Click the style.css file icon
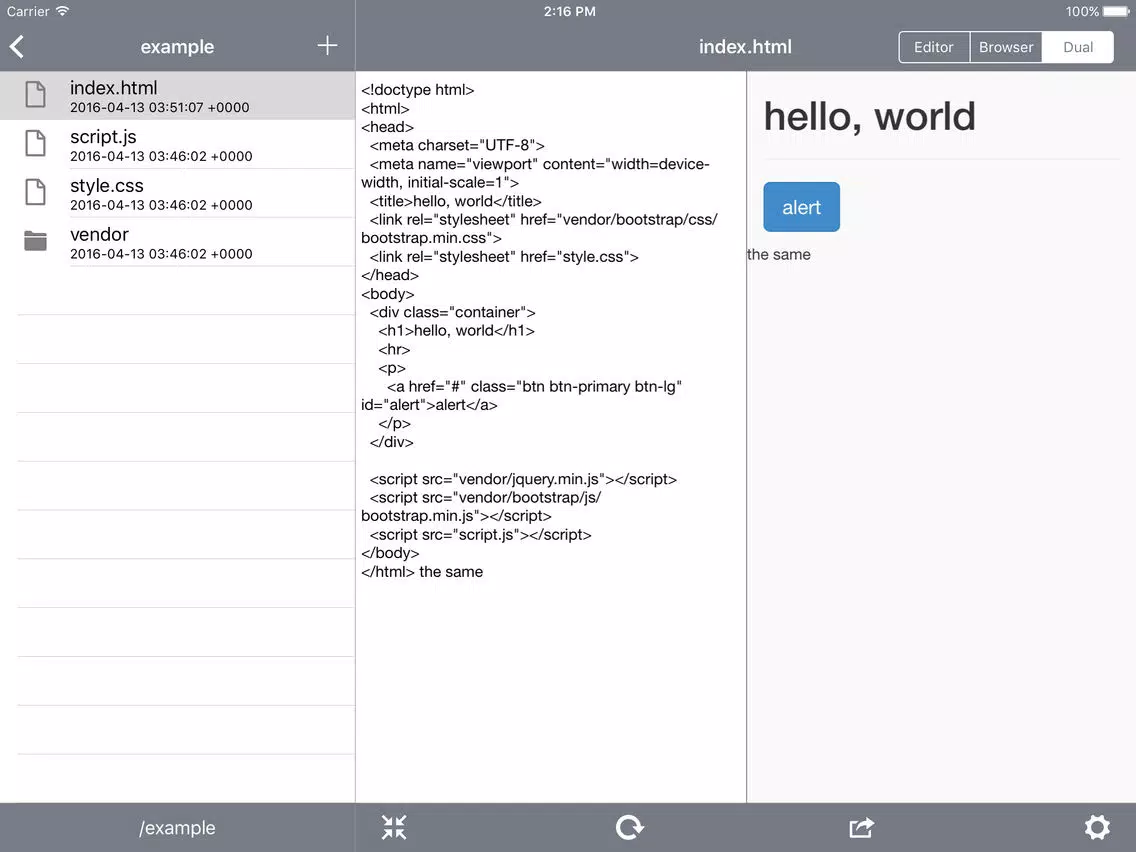 [x=36, y=192]
